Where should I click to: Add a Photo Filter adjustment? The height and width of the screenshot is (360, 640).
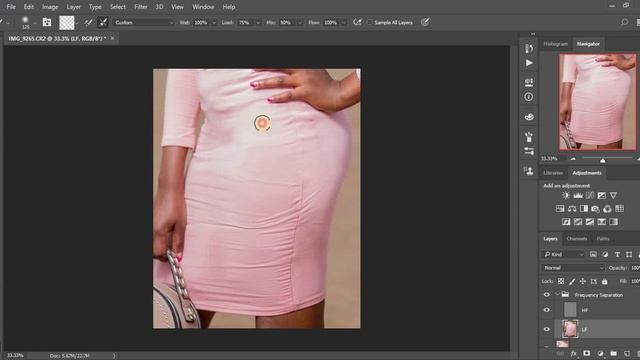pyautogui.click(x=596, y=209)
